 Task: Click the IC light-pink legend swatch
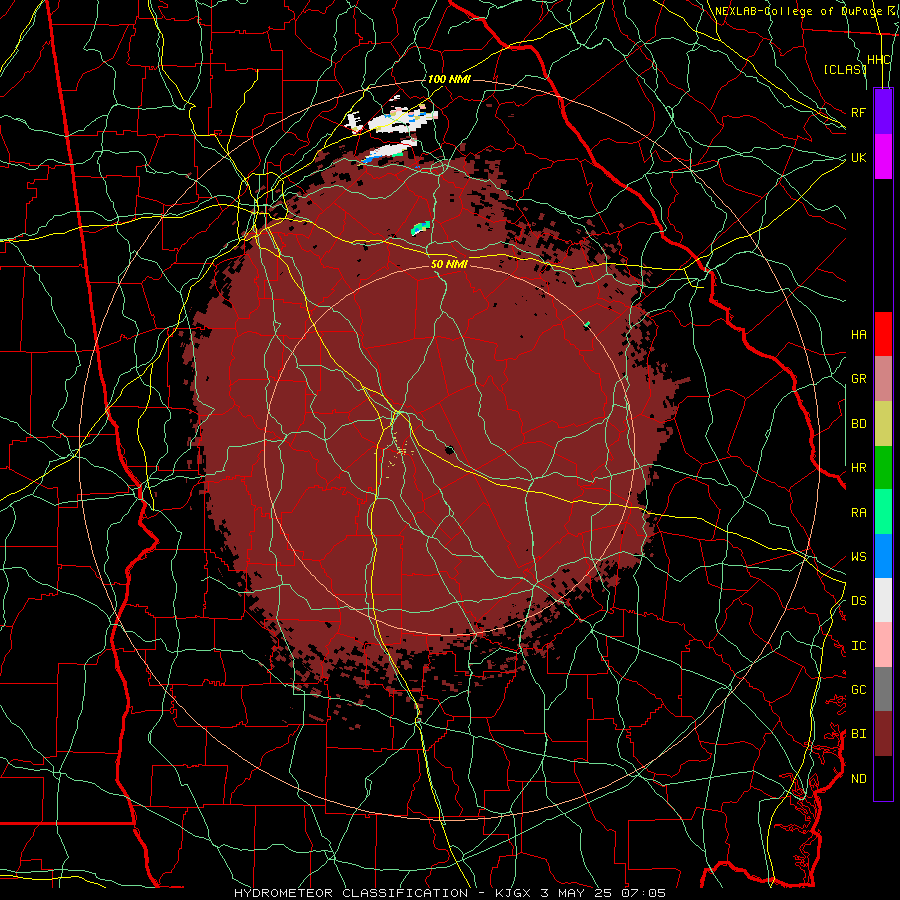pos(883,645)
